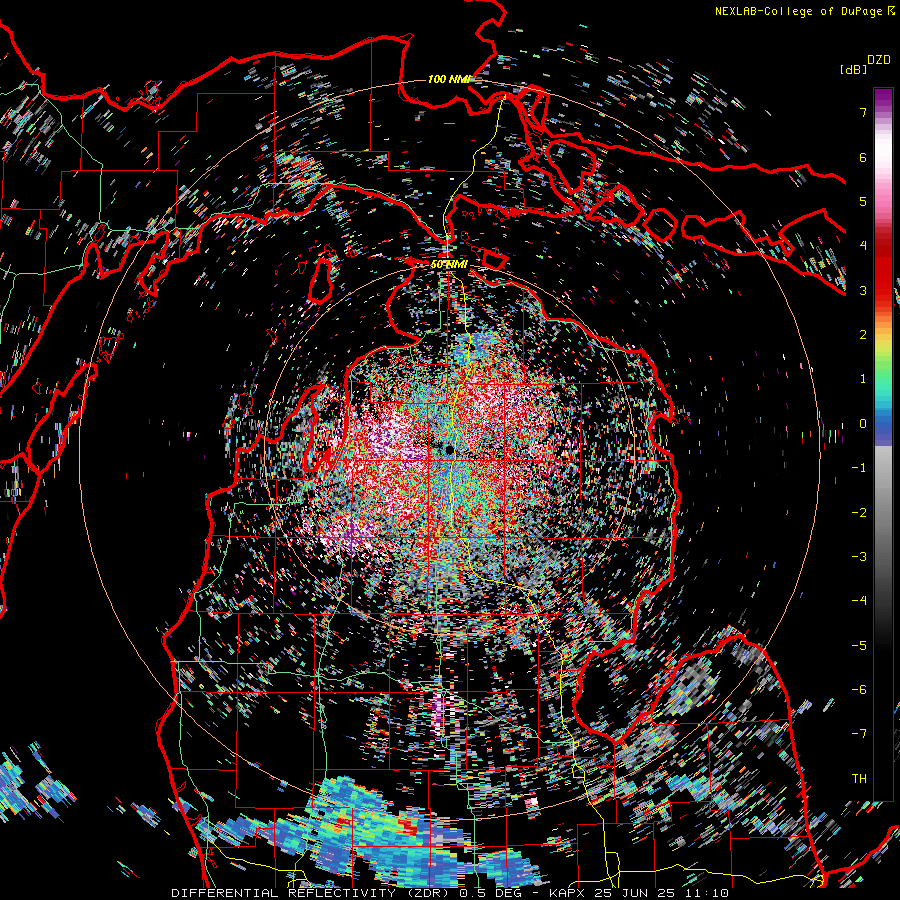Click the 6 value on the scale
The height and width of the screenshot is (900, 900).
[x=863, y=157]
